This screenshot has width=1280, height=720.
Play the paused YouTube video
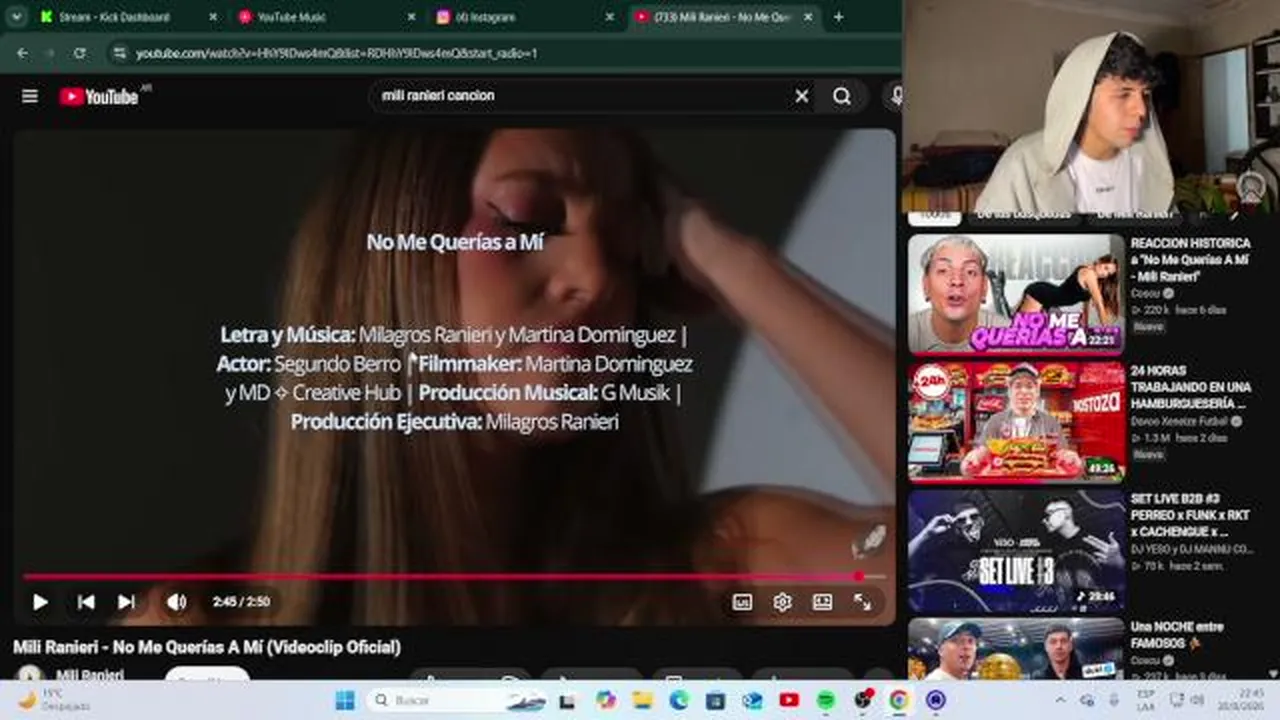[x=40, y=602]
